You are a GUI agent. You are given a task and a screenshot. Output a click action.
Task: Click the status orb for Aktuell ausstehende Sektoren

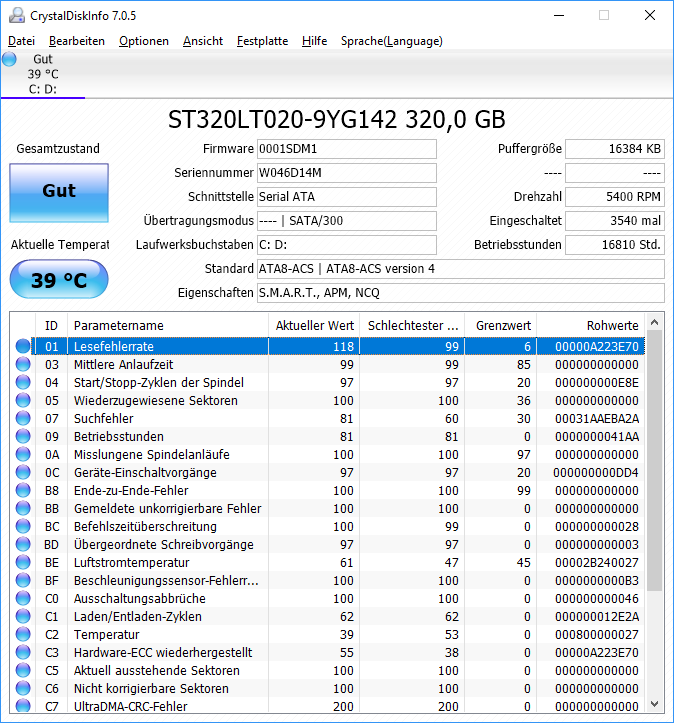coord(23,670)
